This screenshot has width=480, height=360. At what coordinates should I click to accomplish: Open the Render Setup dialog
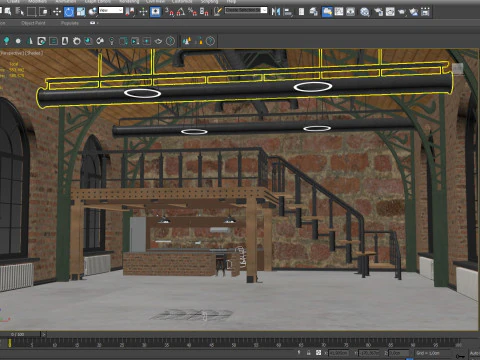(x=378, y=12)
